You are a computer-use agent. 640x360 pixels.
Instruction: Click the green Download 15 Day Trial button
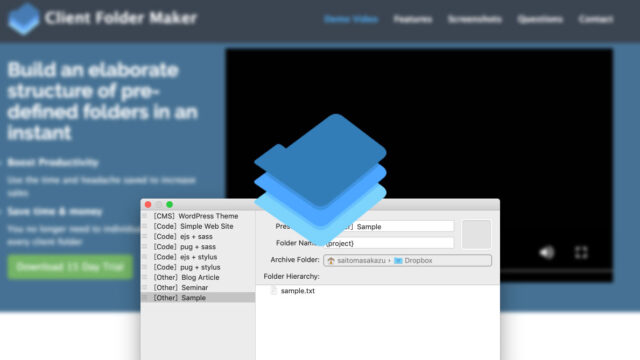point(70,267)
